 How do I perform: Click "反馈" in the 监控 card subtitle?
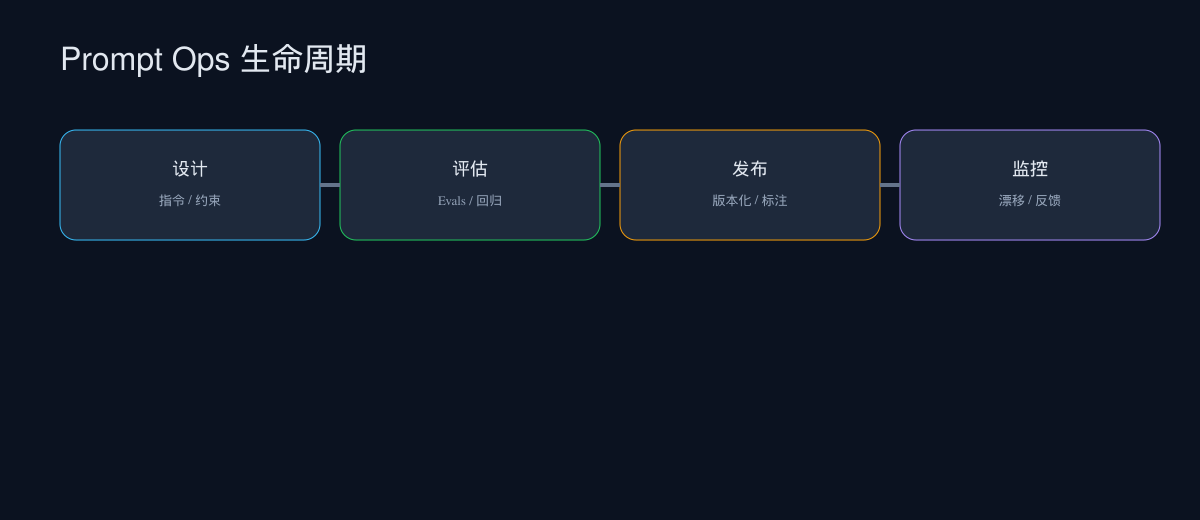click(x=1048, y=201)
